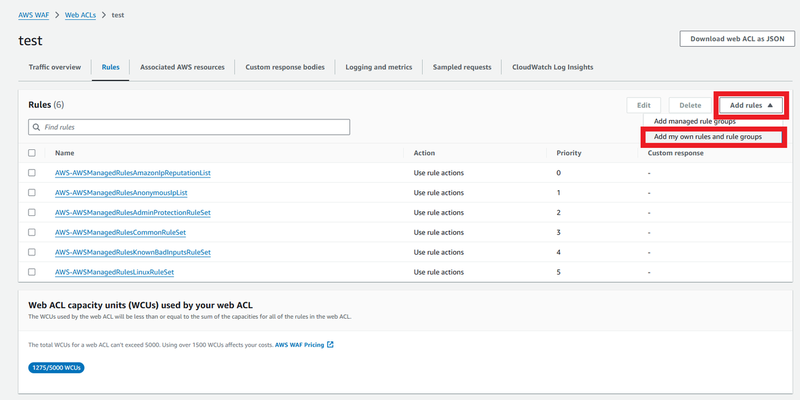Image resolution: width=800 pixels, height=400 pixels.
Task: Click the Priority column header
Action: coord(569,153)
